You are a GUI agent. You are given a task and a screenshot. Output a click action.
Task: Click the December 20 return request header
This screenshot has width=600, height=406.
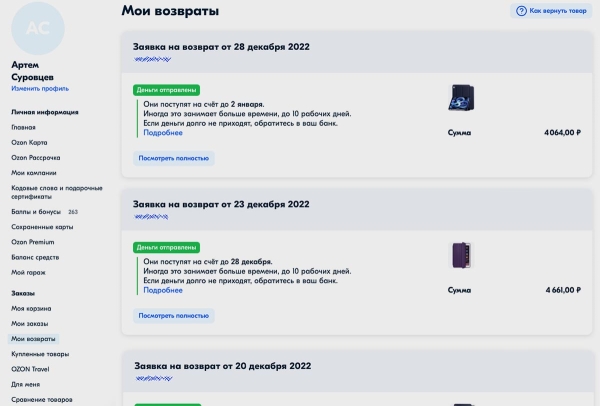pyautogui.click(x=212, y=368)
